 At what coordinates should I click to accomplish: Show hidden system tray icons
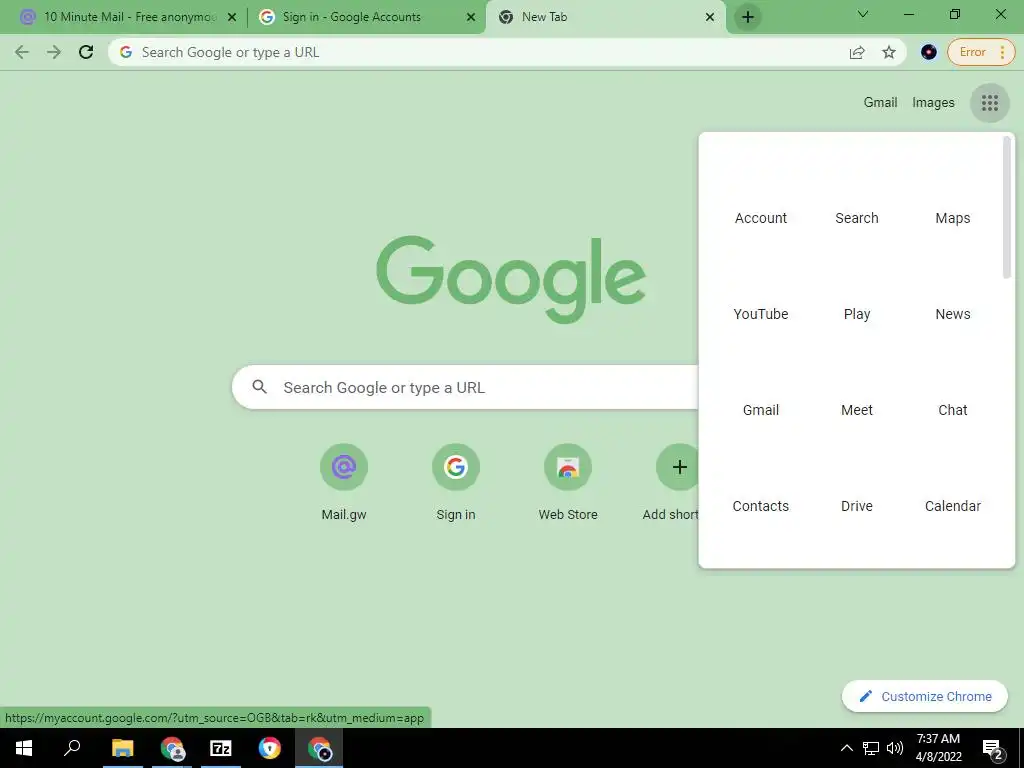point(846,748)
